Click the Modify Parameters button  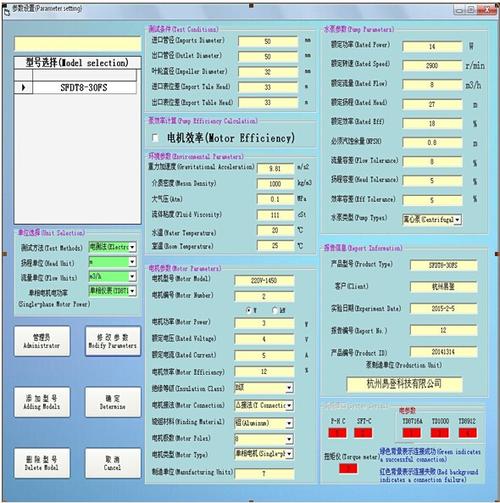[113, 341]
